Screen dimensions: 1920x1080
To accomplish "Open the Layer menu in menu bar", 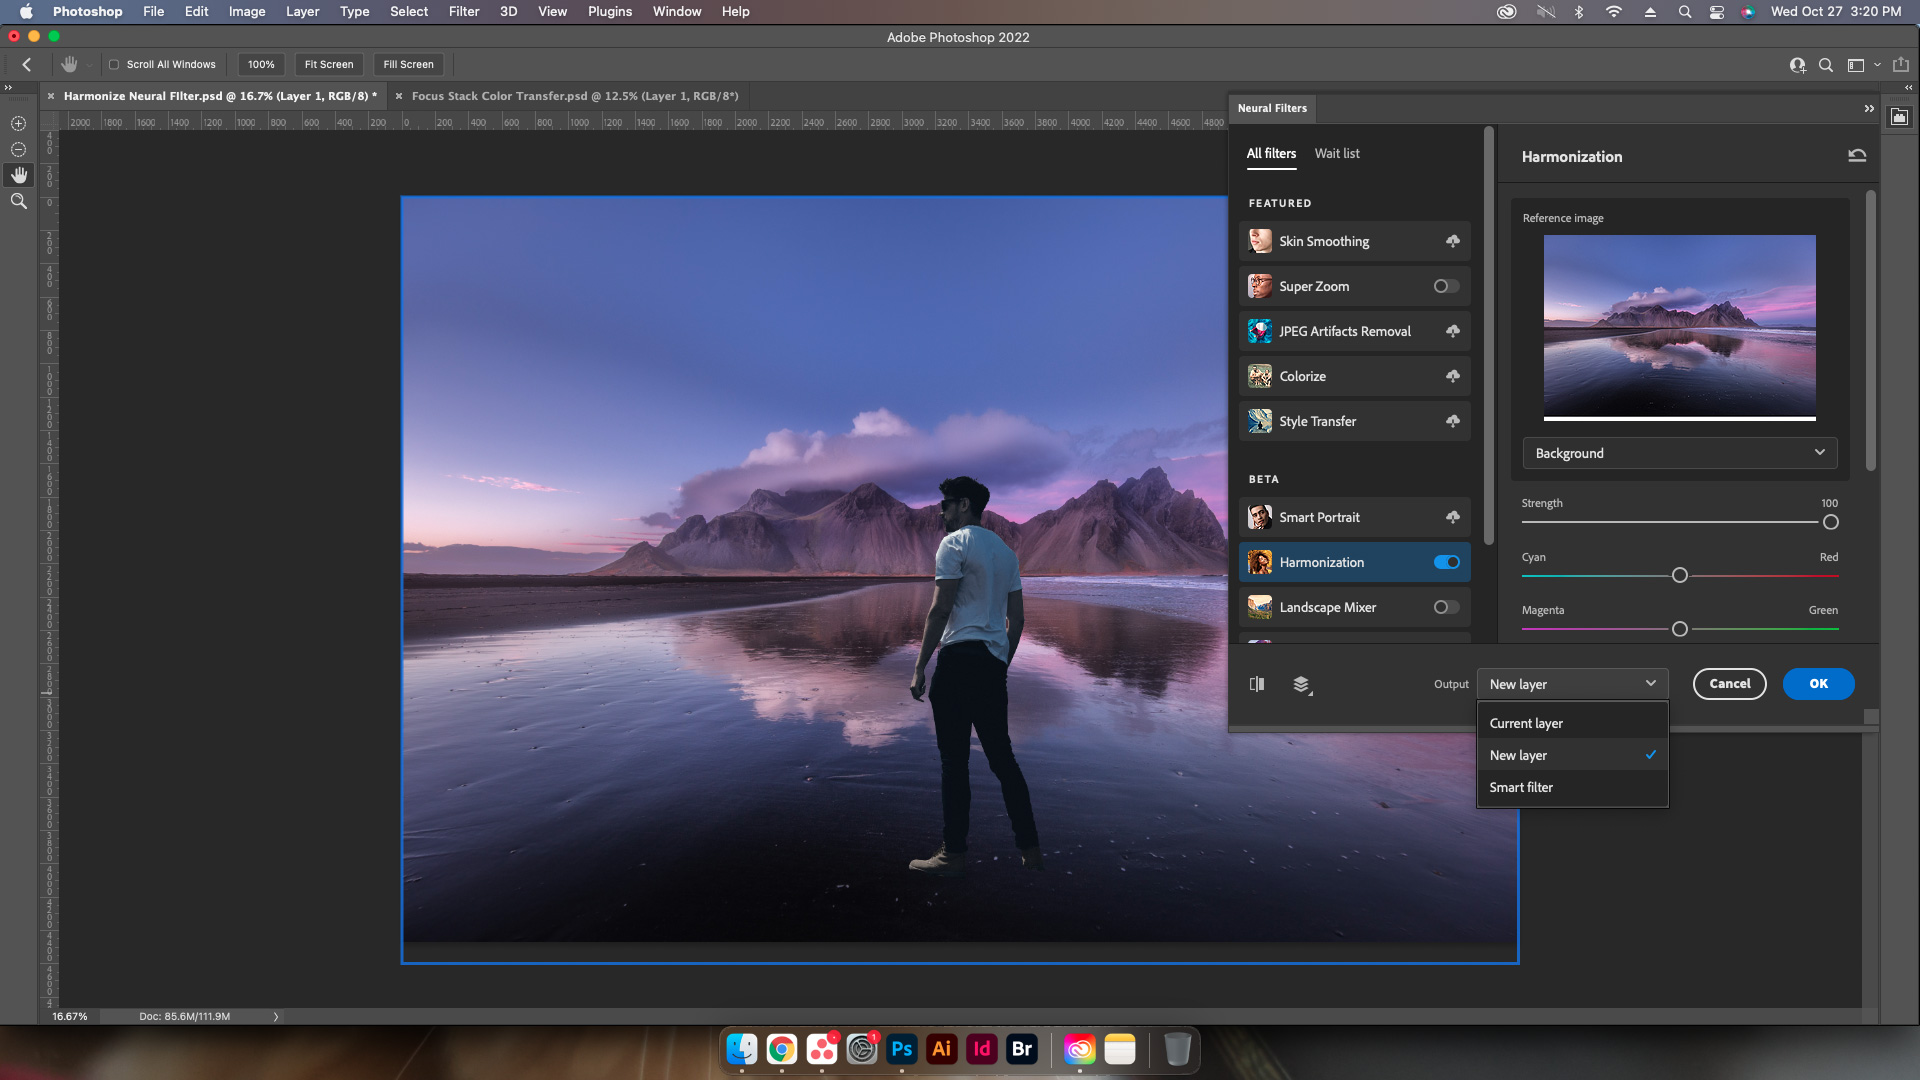I will click(x=302, y=11).
